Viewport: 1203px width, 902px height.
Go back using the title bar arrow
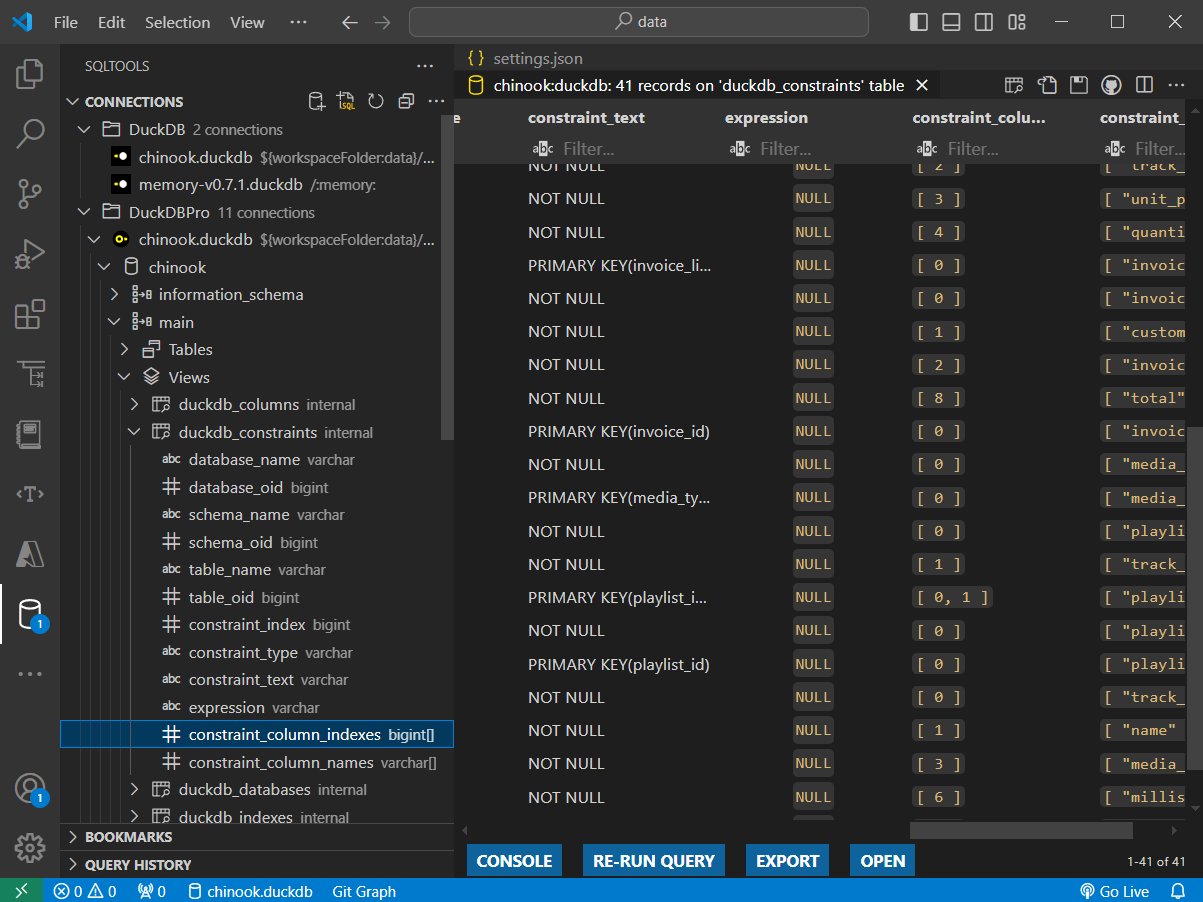(349, 22)
